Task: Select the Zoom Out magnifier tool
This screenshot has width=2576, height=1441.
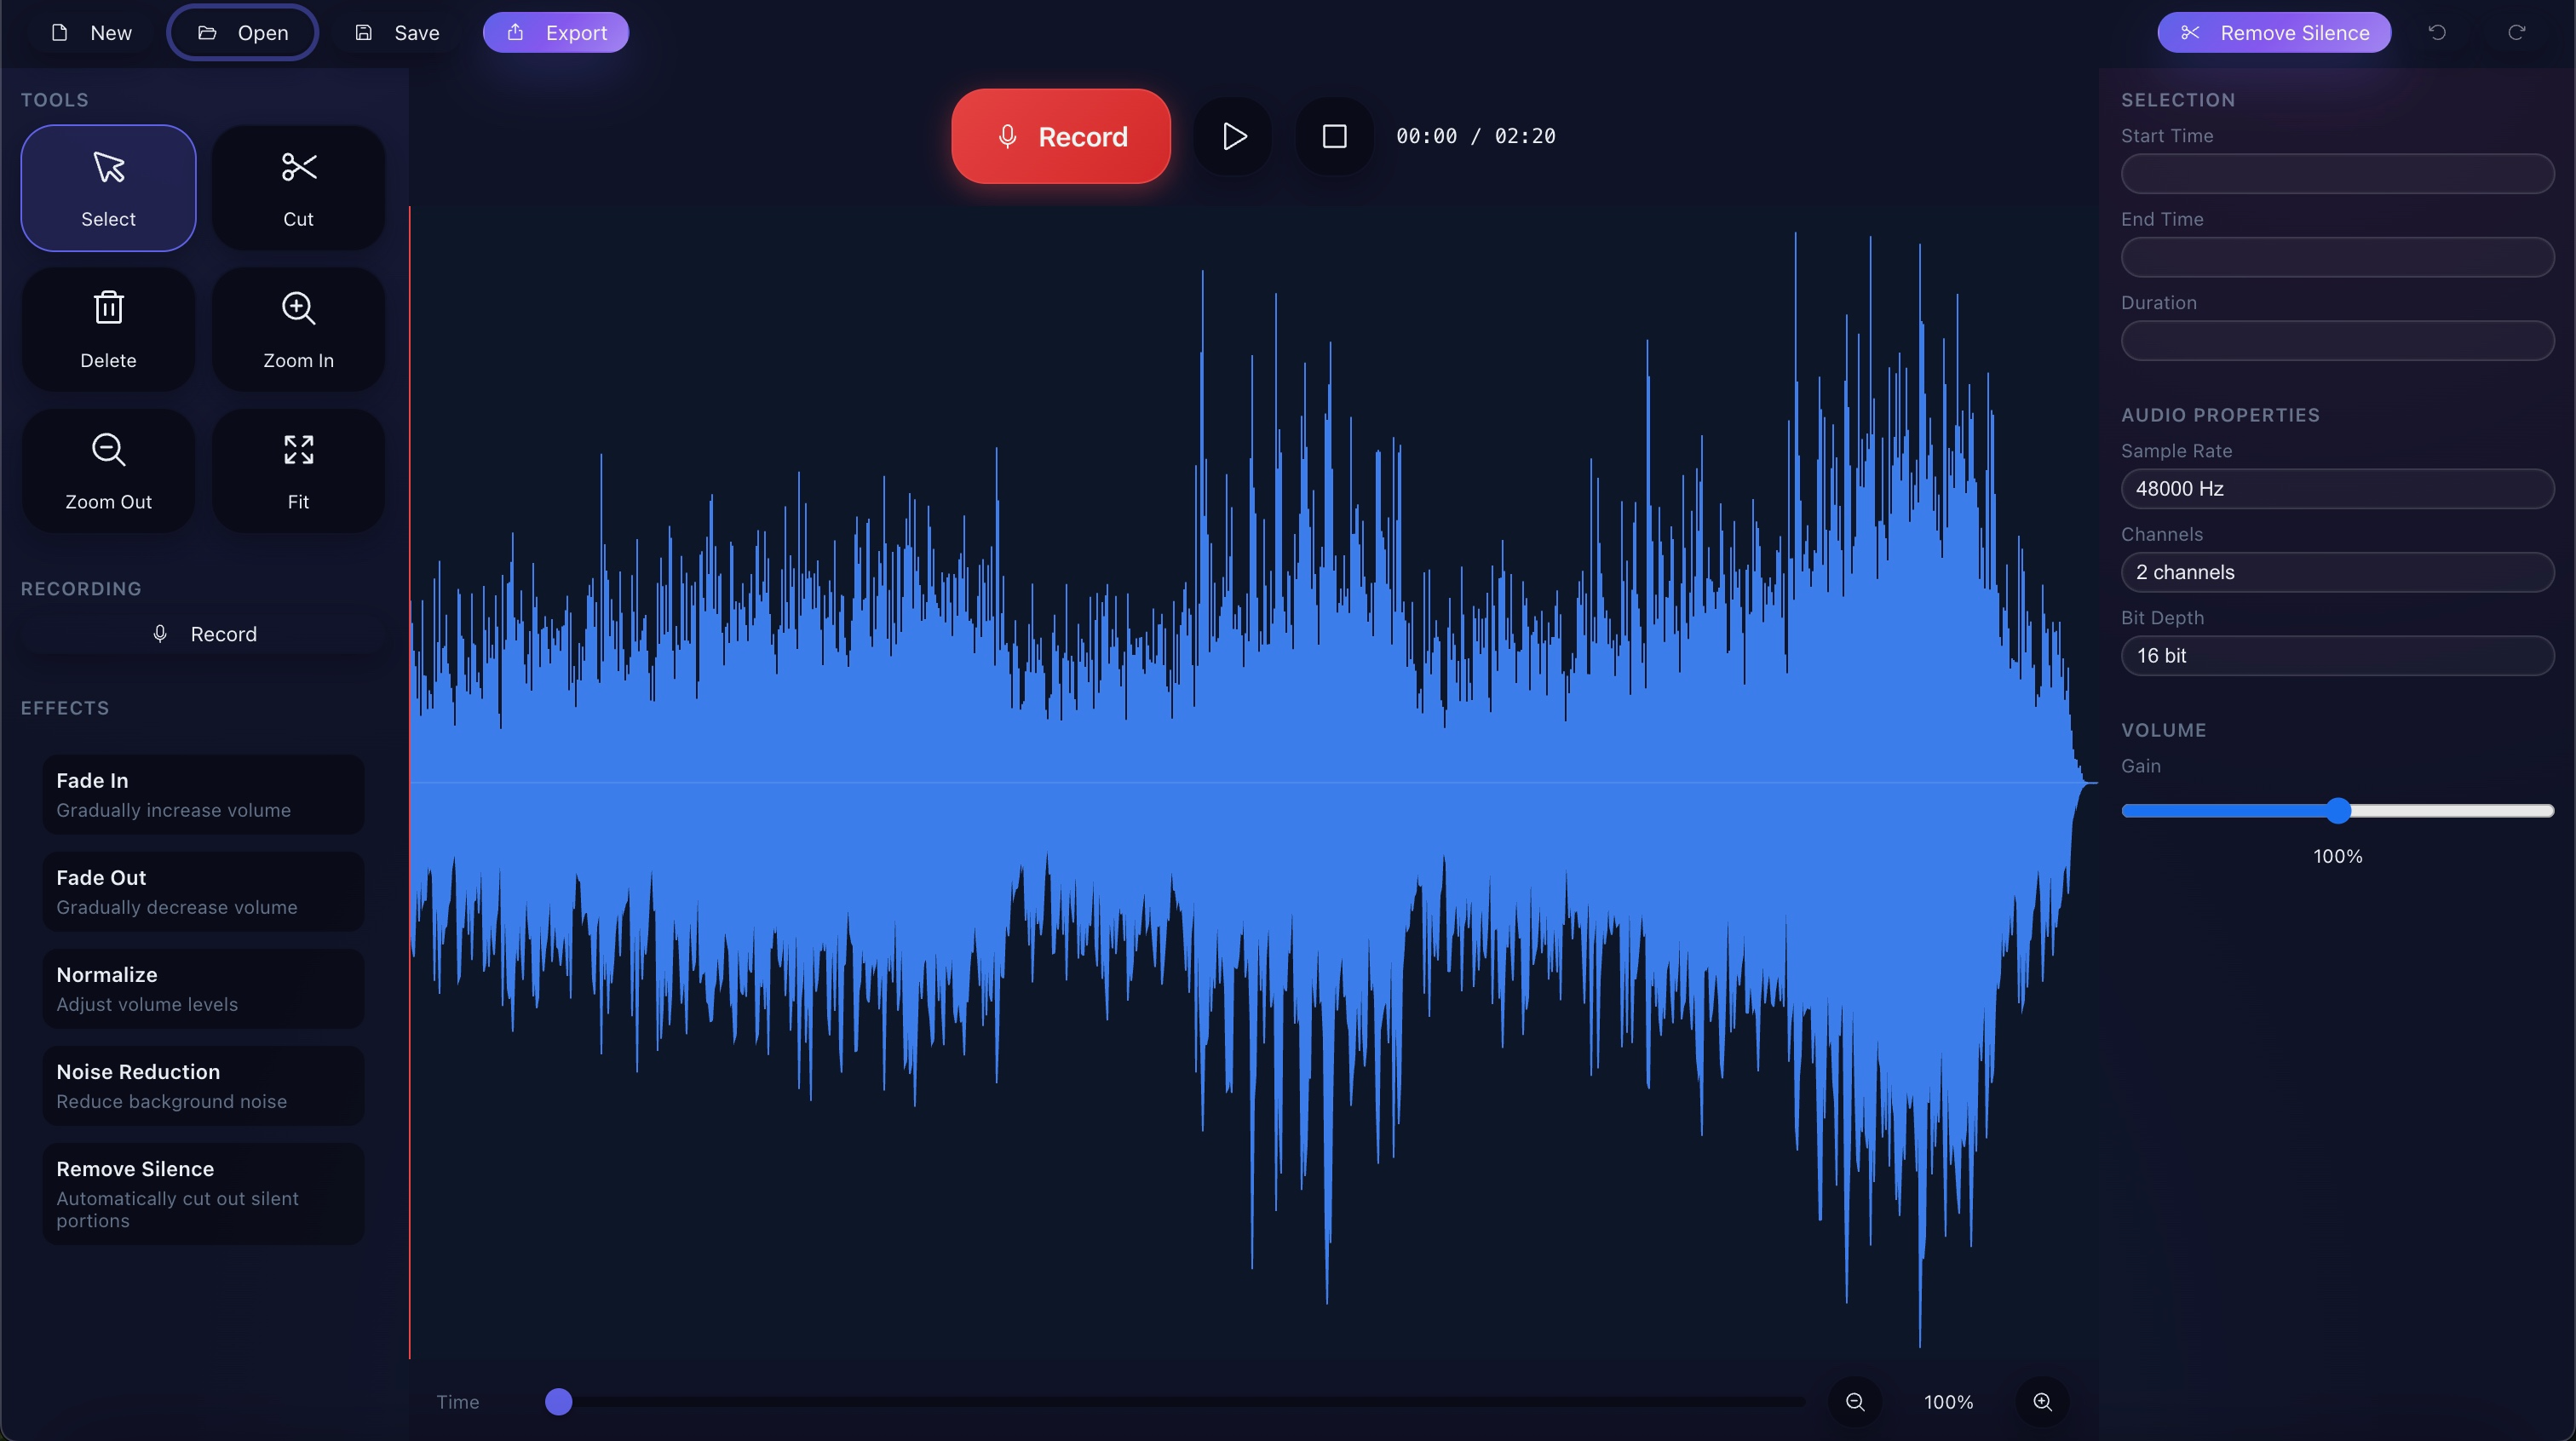Action: [x=108, y=471]
